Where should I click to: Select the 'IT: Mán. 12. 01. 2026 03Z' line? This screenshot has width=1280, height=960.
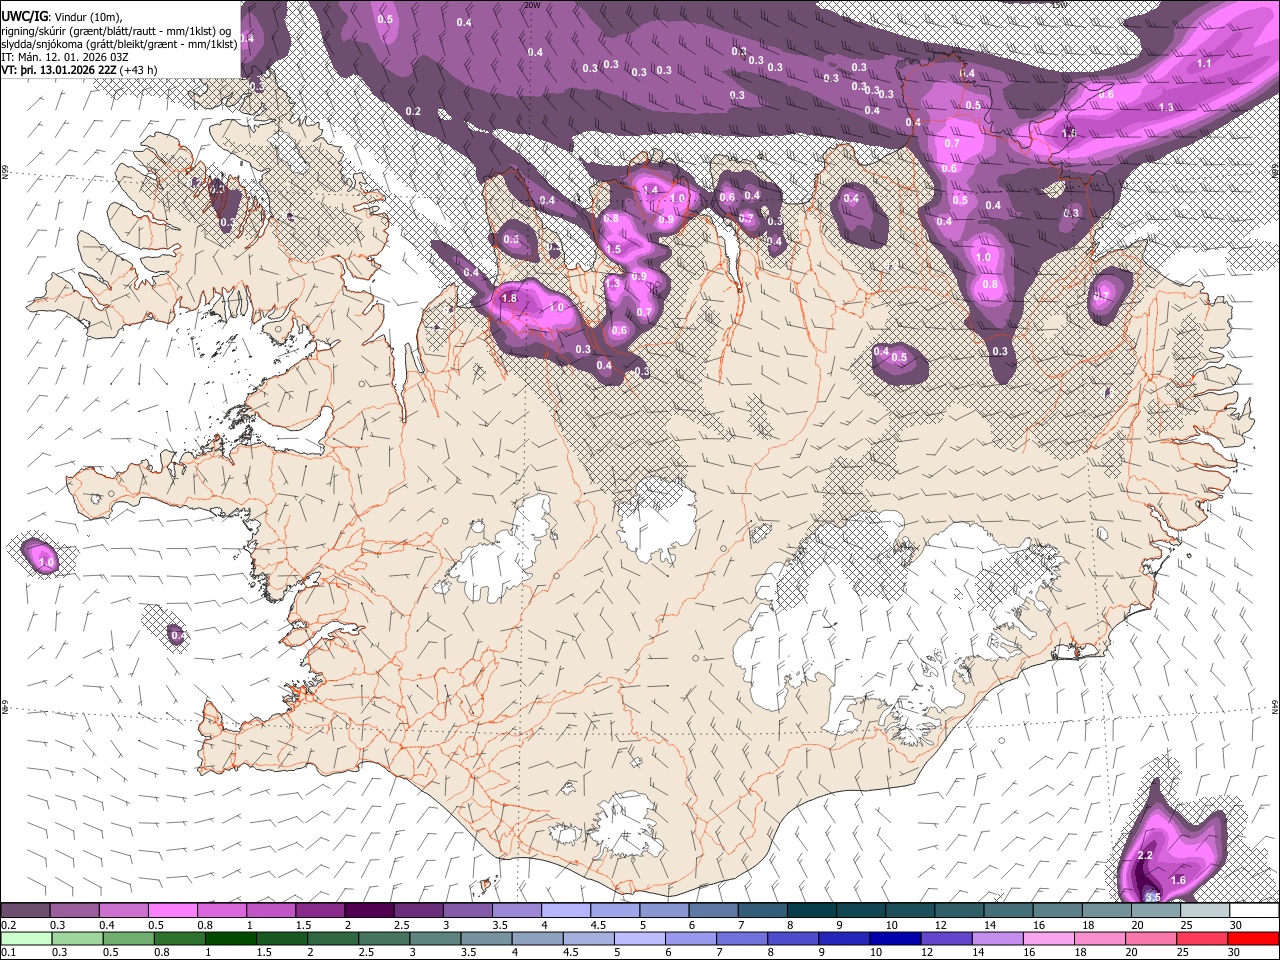click(64, 57)
